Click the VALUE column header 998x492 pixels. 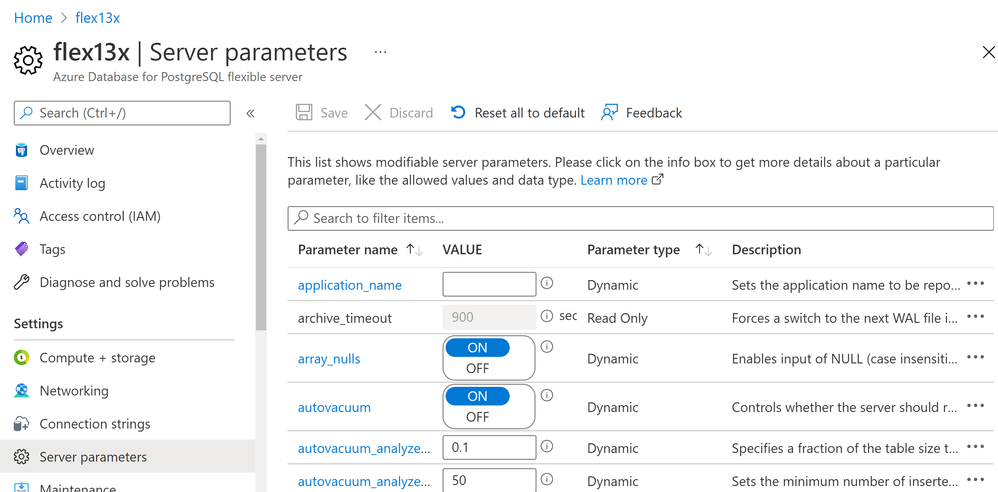[x=462, y=250]
